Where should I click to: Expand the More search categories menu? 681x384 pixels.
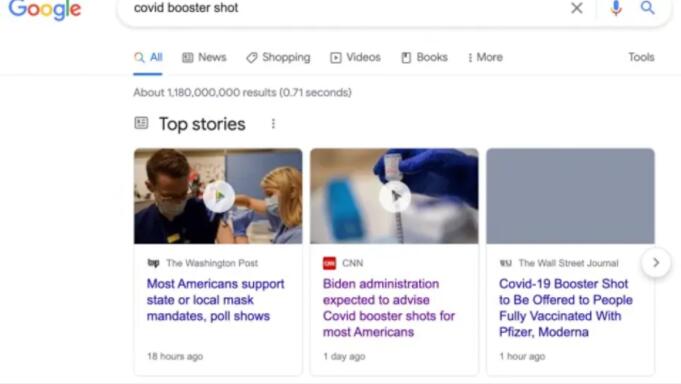pyautogui.click(x=485, y=57)
